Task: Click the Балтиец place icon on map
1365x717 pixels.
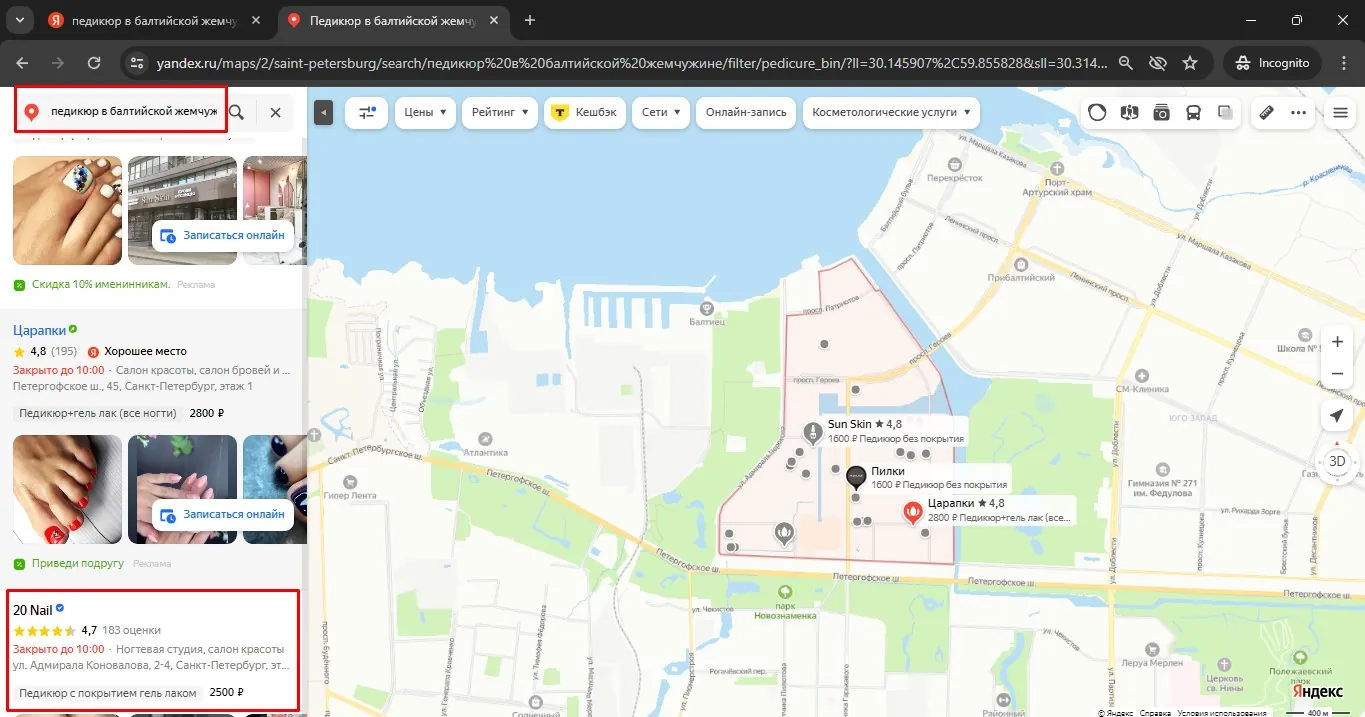Action: pyautogui.click(x=707, y=308)
